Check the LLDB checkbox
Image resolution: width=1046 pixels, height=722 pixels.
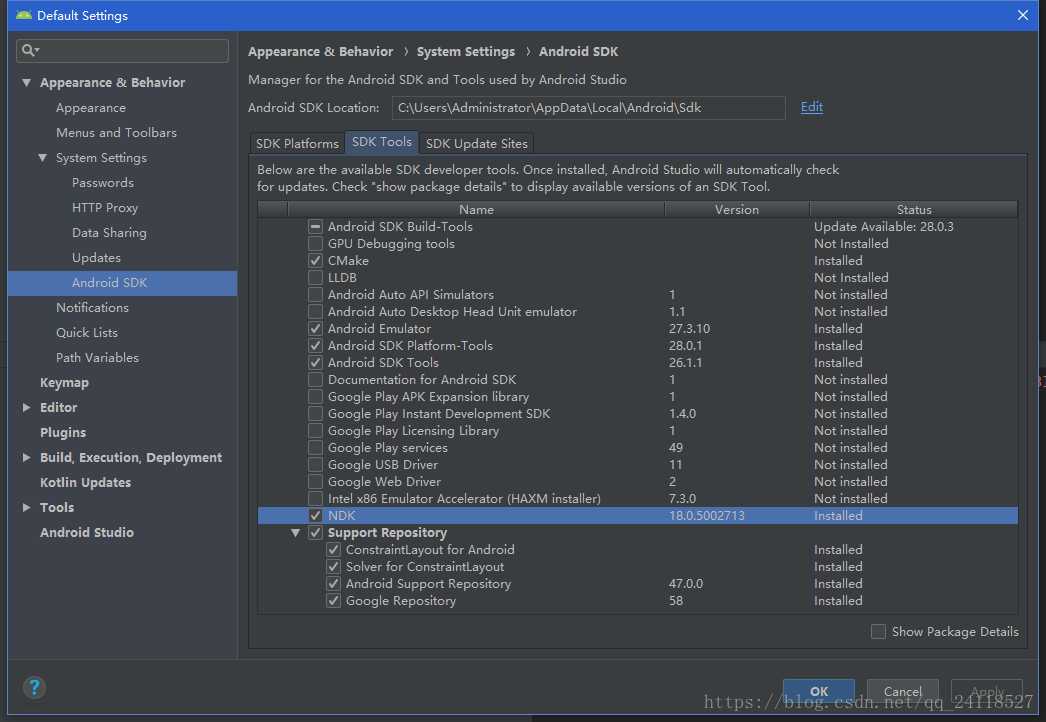[x=316, y=278]
